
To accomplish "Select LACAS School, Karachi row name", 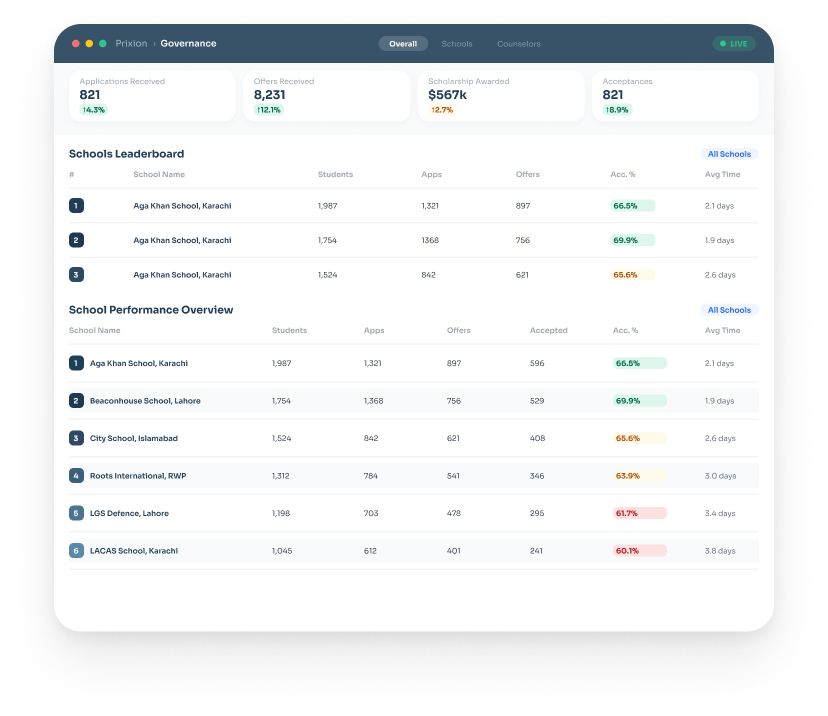I will pyautogui.click(x=134, y=551).
